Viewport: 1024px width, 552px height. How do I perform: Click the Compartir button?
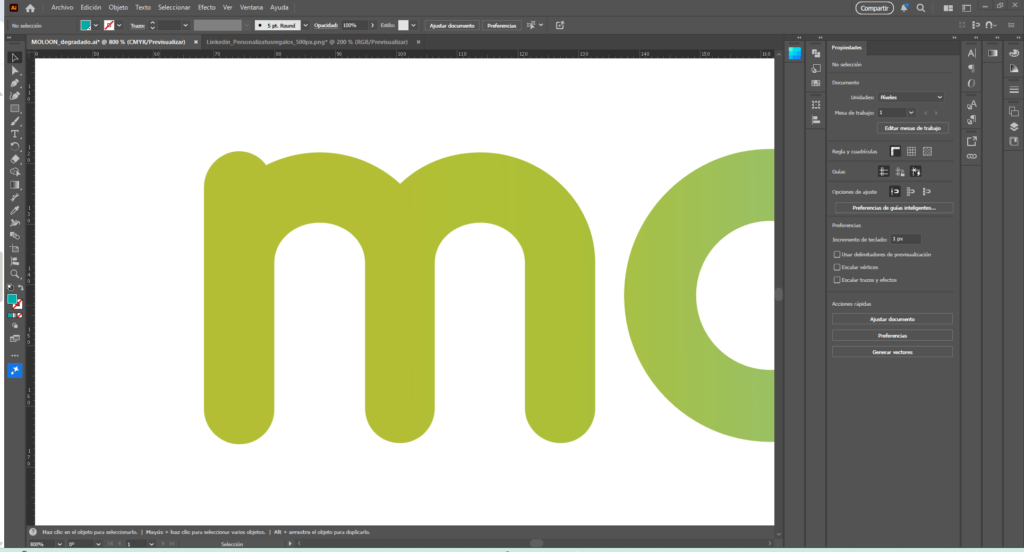[x=874, y=8]
